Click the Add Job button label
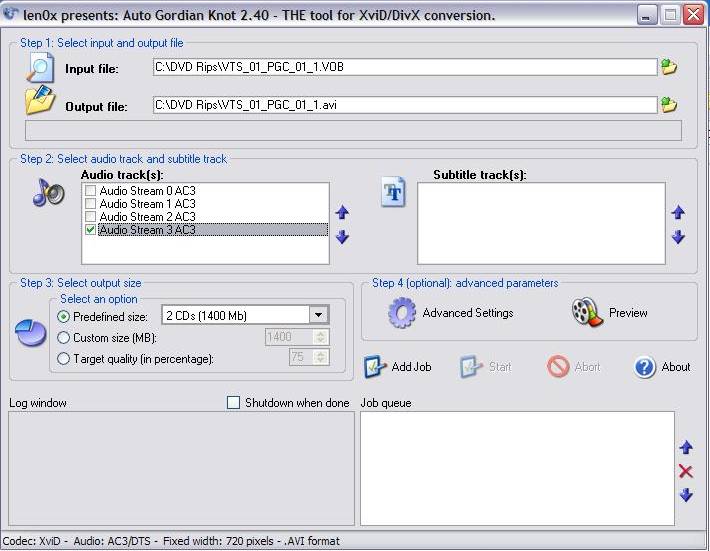This screenshot has width=710, height=551. [411, 367]
